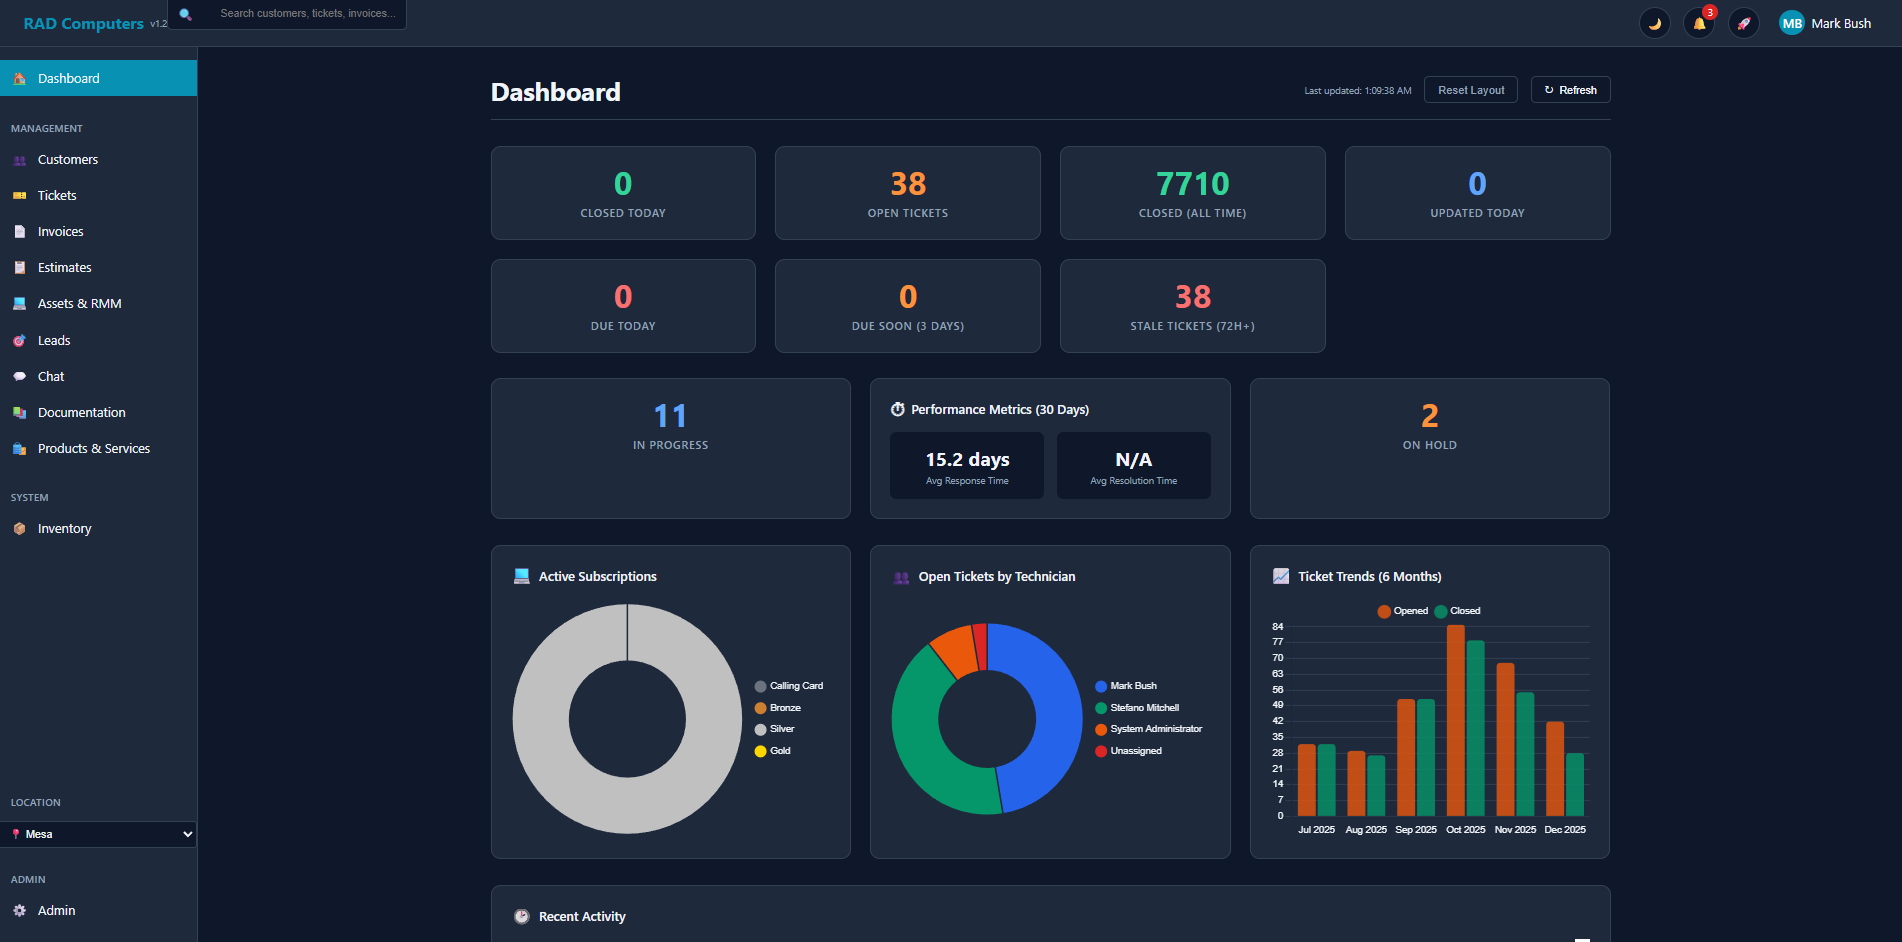Image resolution: width=1902 pixels, height=942 pixels.
Task: Click the Inventory box icon
Action: tap(19, 529)
